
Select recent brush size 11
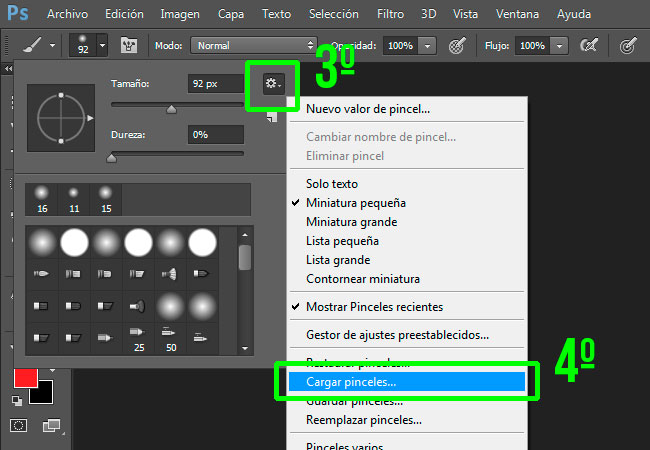click(x=73, y=199)
